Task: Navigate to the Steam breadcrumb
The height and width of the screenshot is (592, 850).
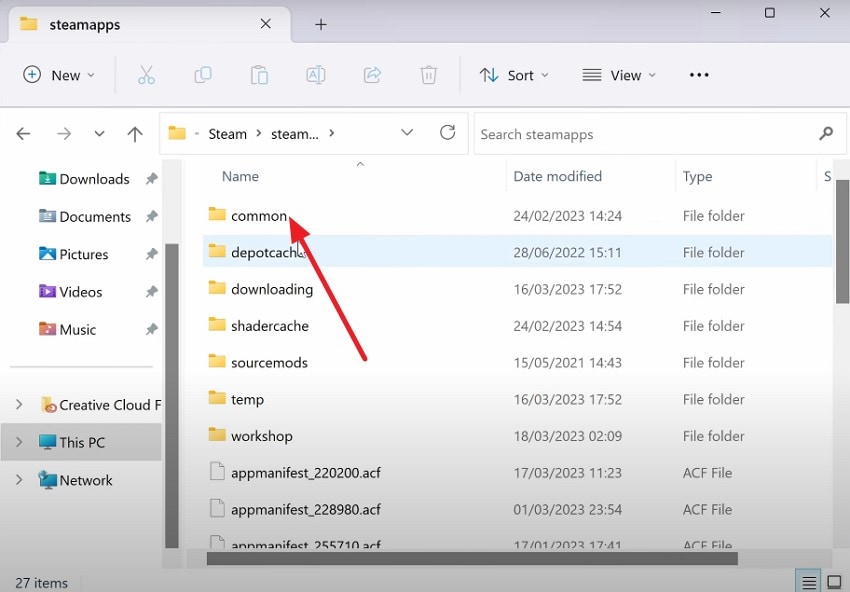Action: point(227,133)
